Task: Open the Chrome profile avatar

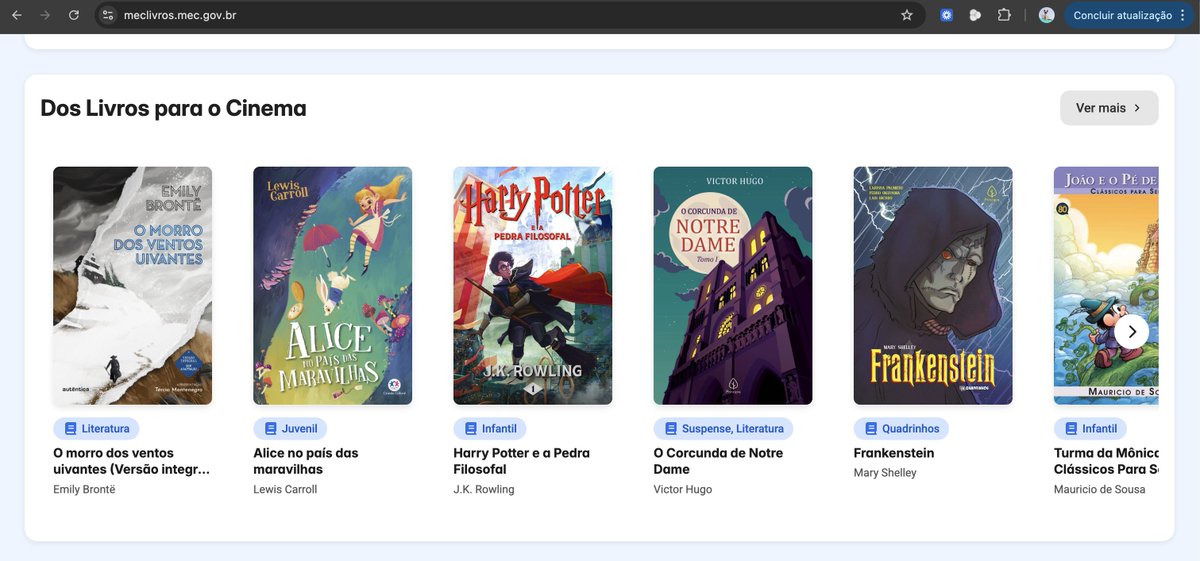Action: 1047,15
